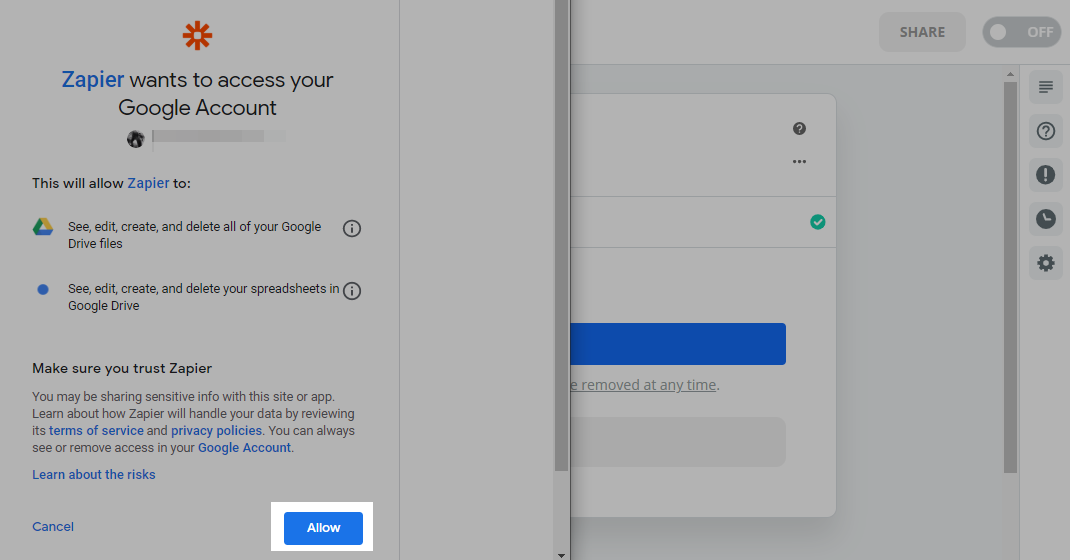Image resolution: width=1070 pixels, height=560 pixels.
Task: Open the alerts exclamation sidebar icon
Action: pyautogui.click(x=1045, y=175)
